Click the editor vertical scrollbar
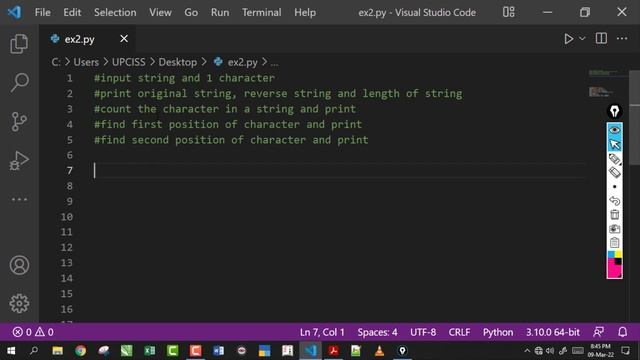This screenshot has height=360, width=640. [x=634, y=118]
